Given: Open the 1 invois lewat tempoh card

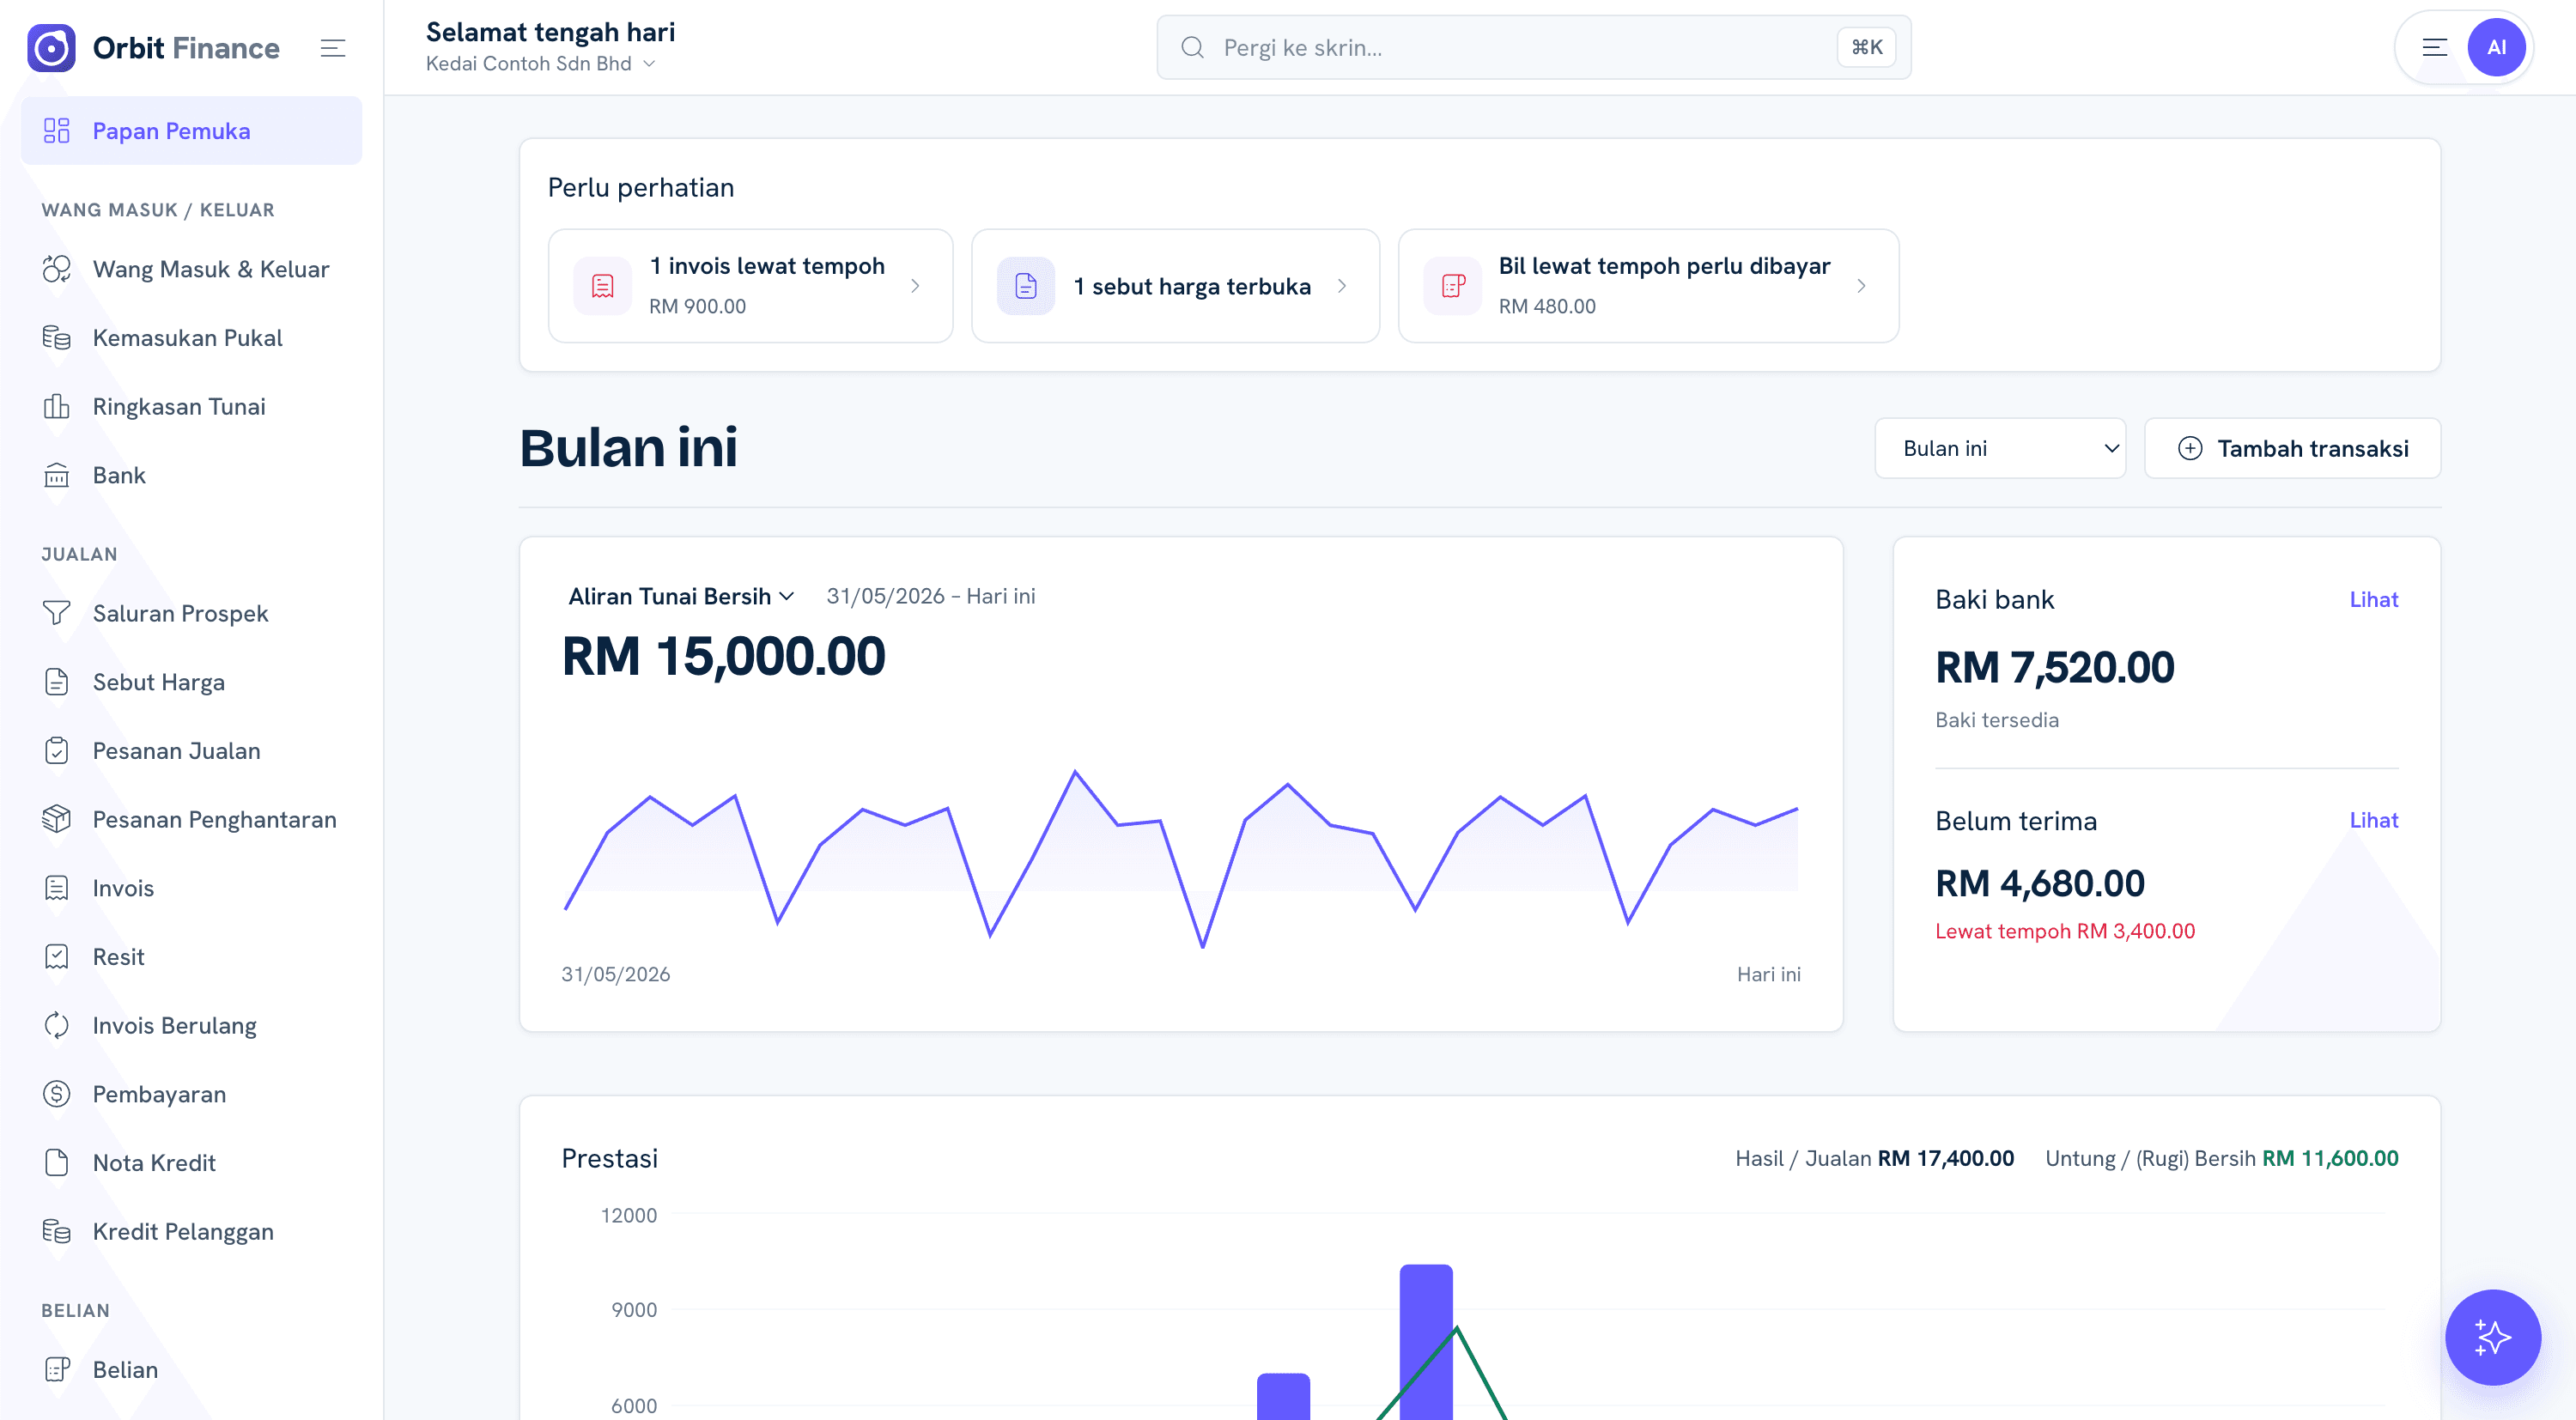Looking at the screenshot, I should pos(750,287).
